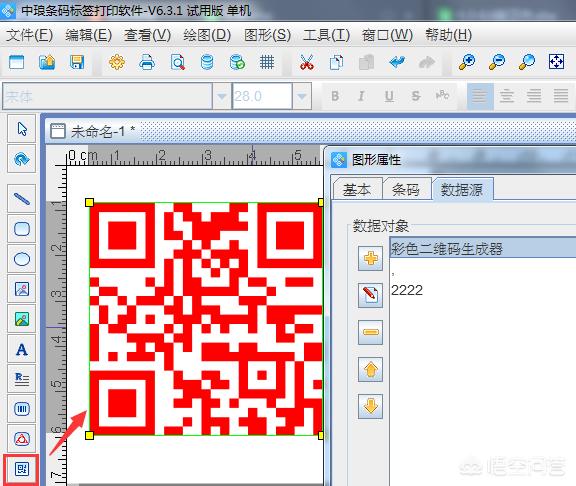Screen dimensions: 576x486
Task: Click the plain magnifier zoom icon
Action: coord(527,62)
